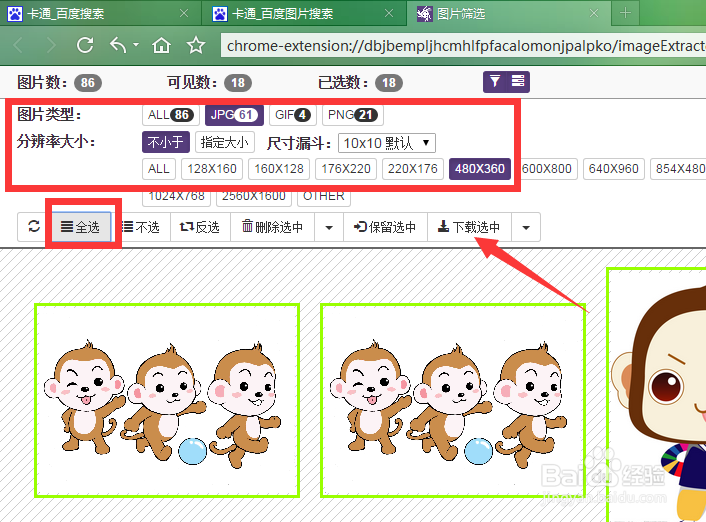706x522 pixels.
Task: Filter image type ALL 86
Action: click(171, 115)
